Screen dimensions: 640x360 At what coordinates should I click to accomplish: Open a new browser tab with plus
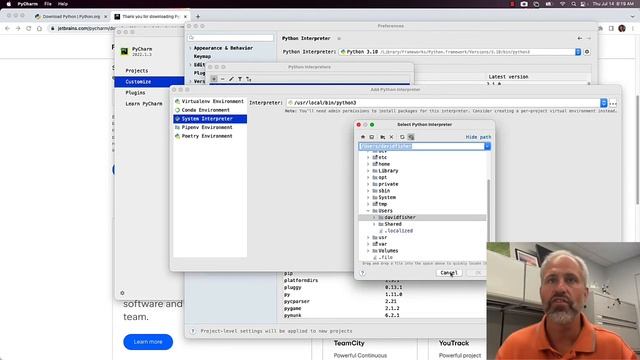pos(198,16)
